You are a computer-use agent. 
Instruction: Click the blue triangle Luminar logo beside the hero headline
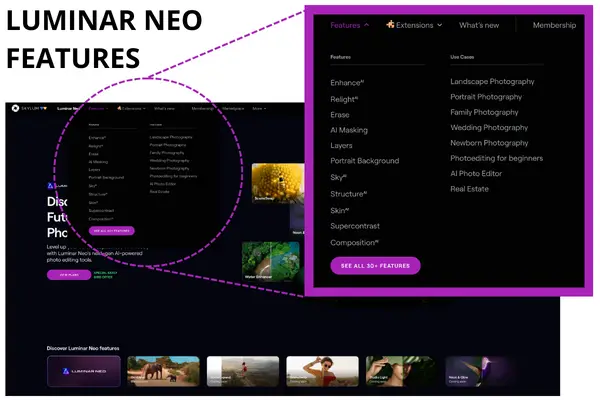coord(50,186)
